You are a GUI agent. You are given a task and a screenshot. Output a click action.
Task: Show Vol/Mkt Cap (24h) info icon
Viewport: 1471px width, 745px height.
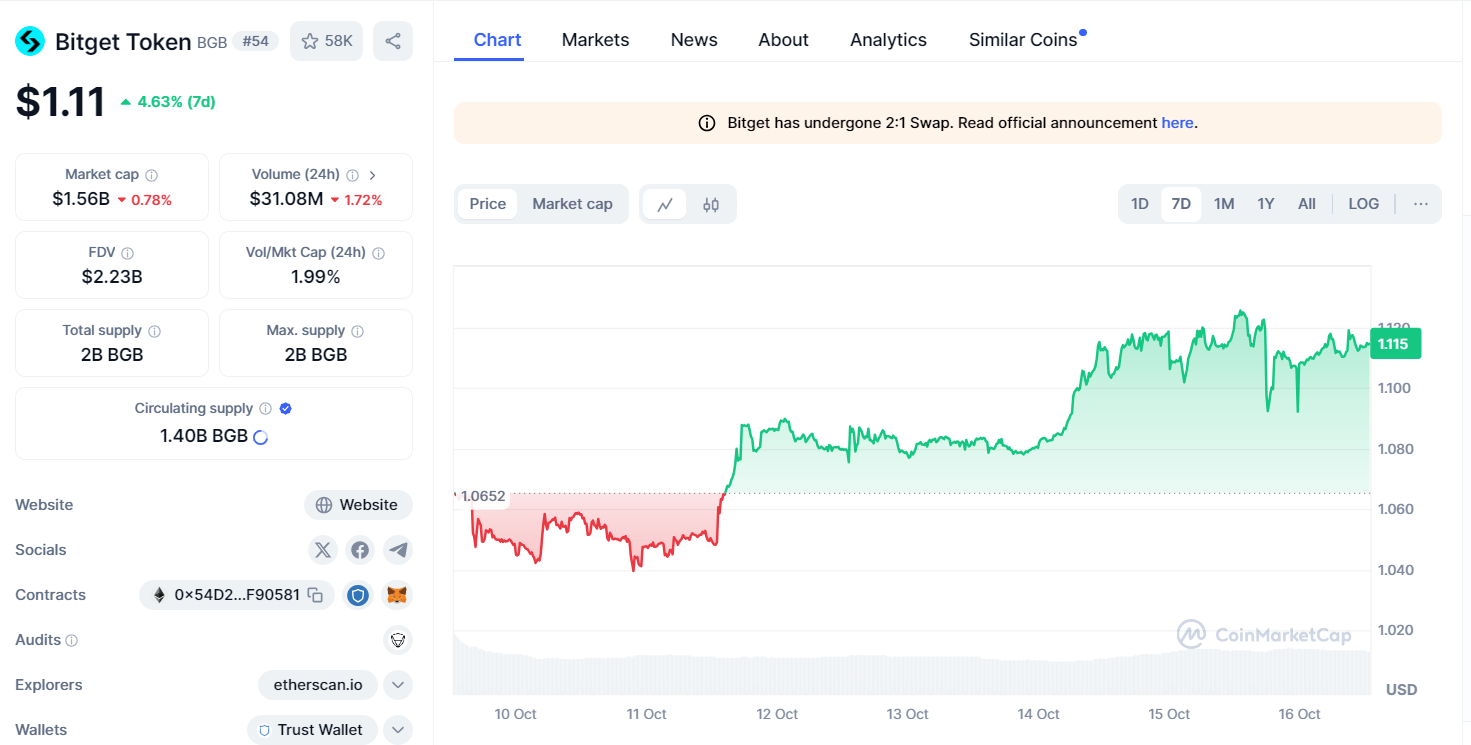379,253
